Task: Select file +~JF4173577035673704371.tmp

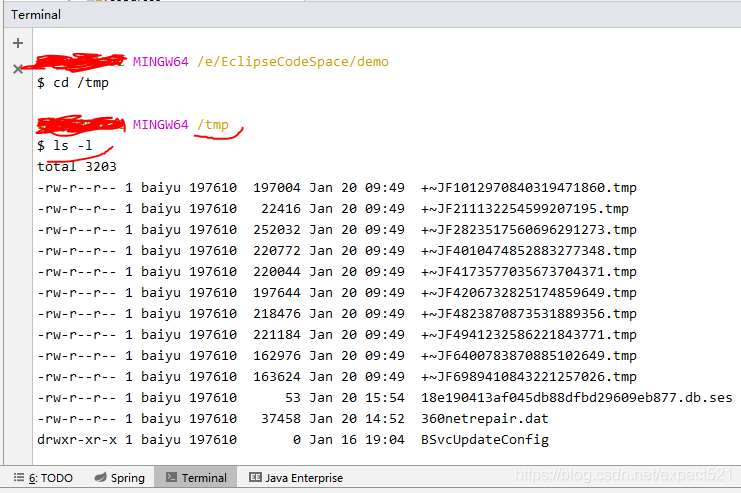Action: click(529, 272)
